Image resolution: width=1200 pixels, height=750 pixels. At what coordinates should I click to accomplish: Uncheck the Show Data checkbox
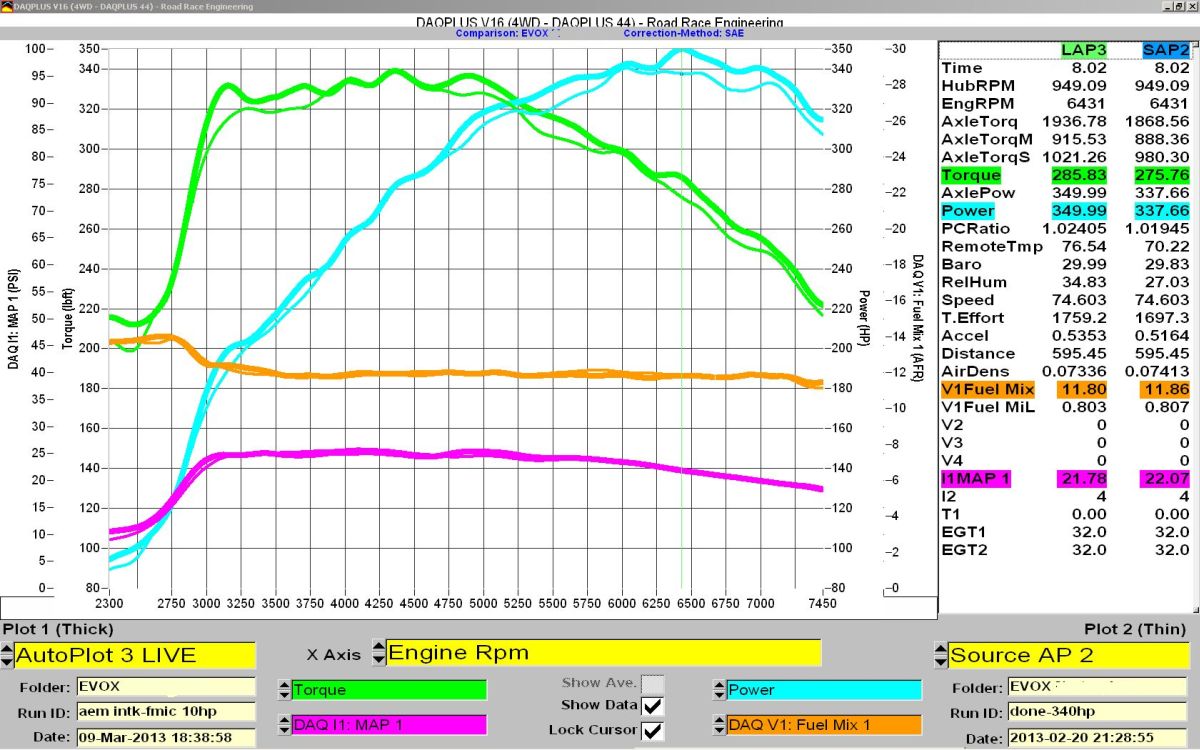(x=652, y=706)
